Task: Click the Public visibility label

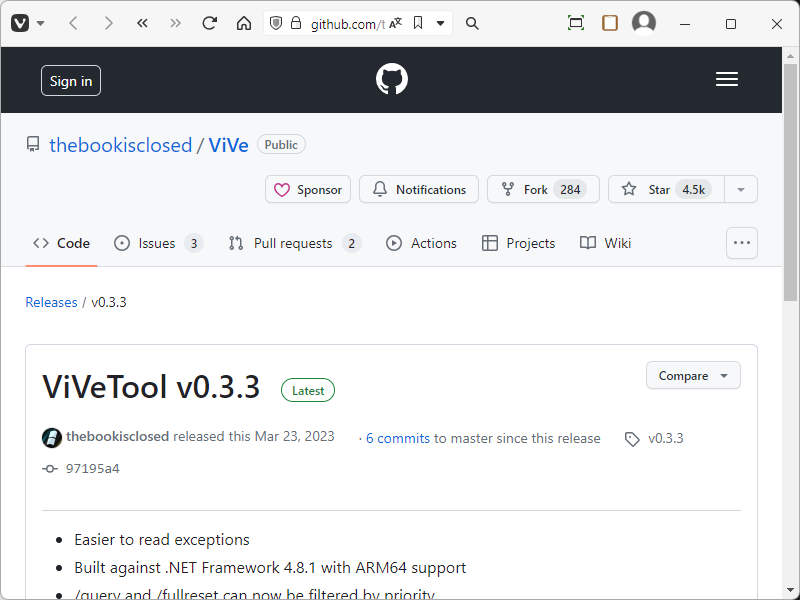Action: 281,145
